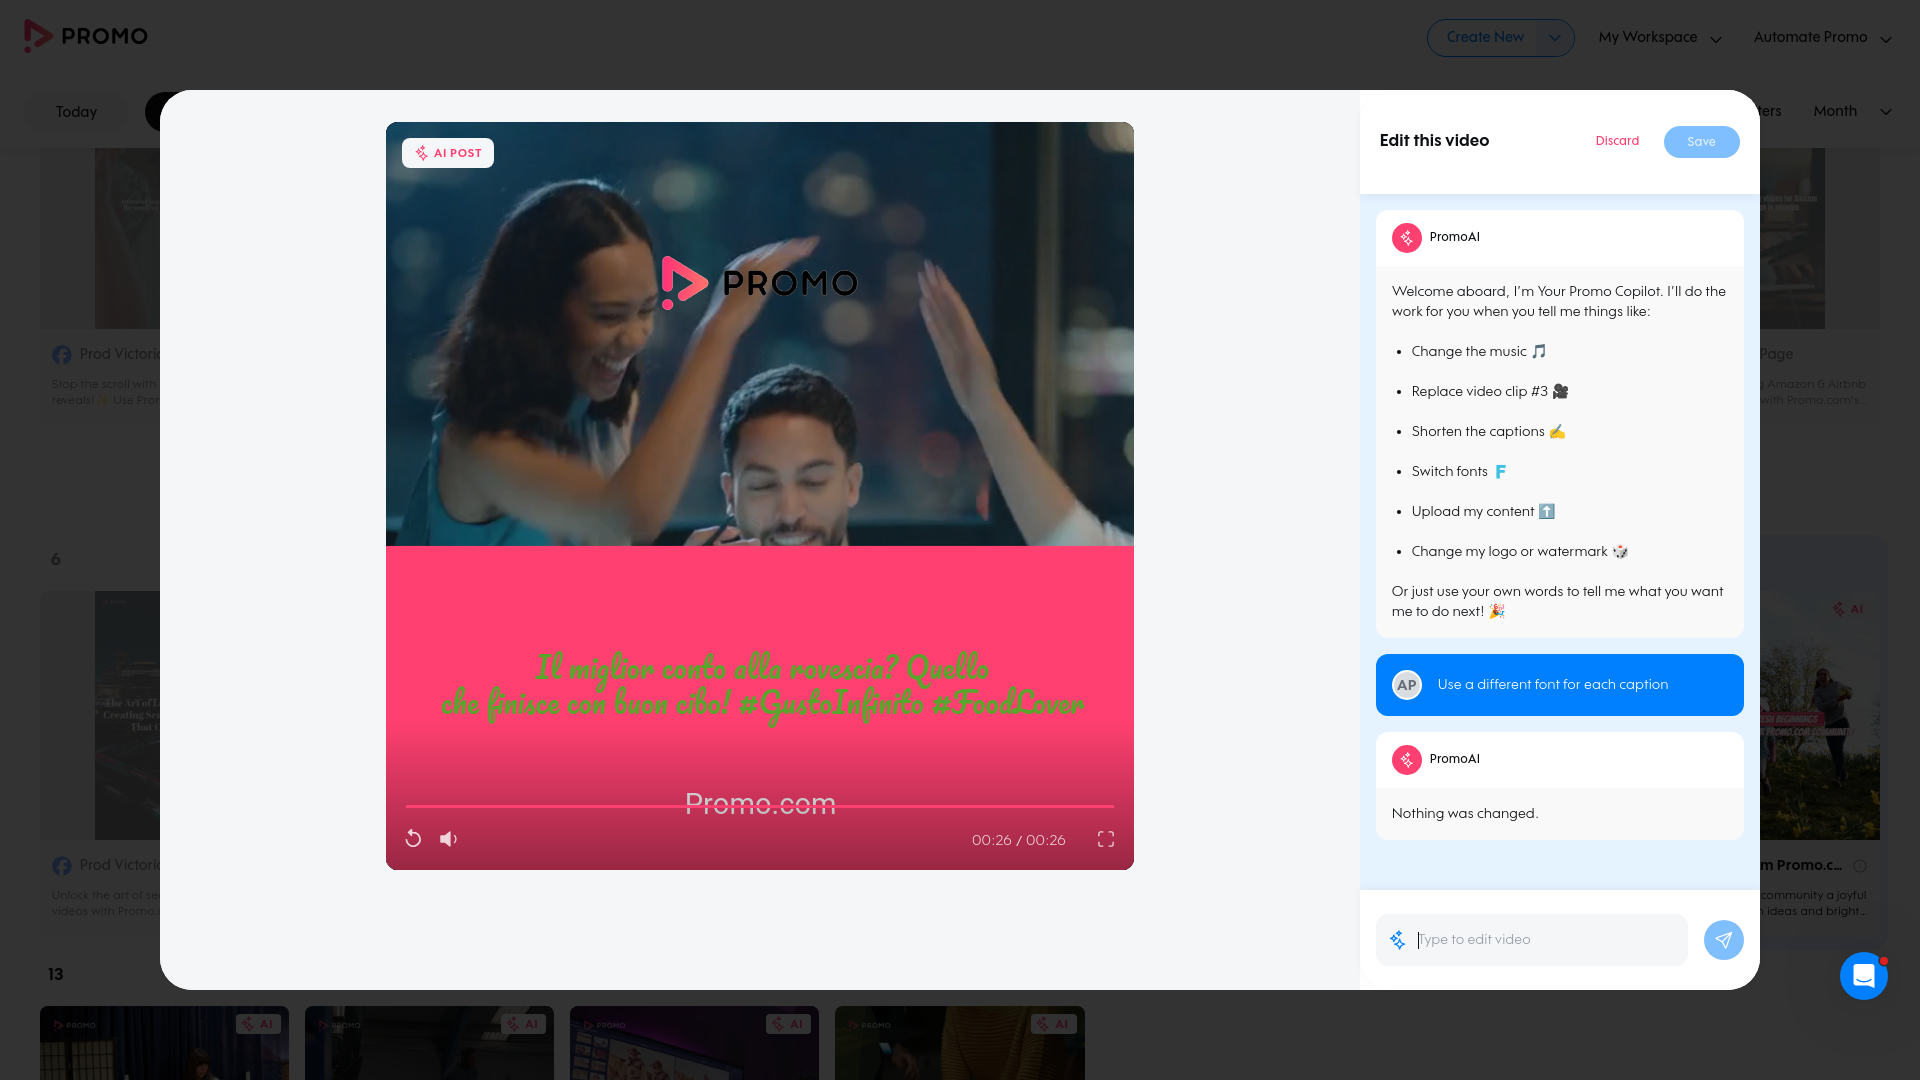The height and width of the screenshot is (1080, 1920).
Task: Click the video progress bar to seek
Action: (x=760, y=807)
